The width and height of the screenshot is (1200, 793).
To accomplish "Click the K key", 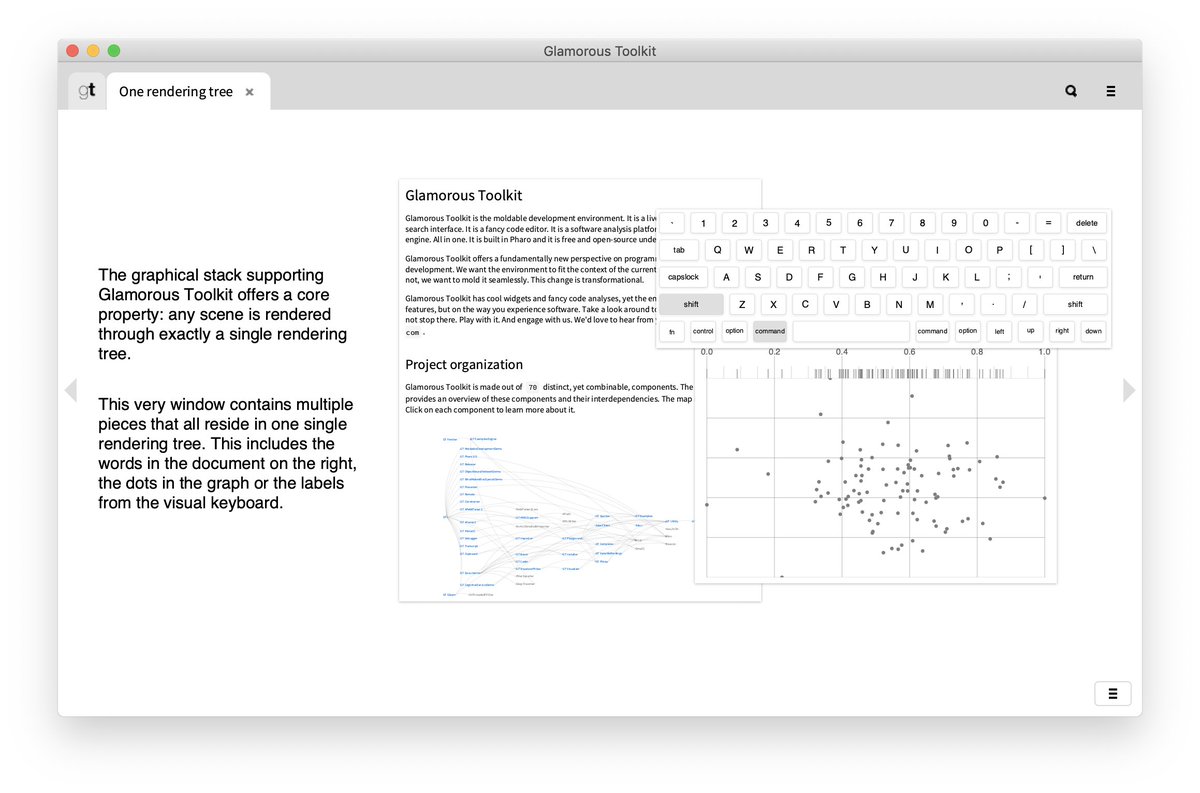I will pos(946,277).
